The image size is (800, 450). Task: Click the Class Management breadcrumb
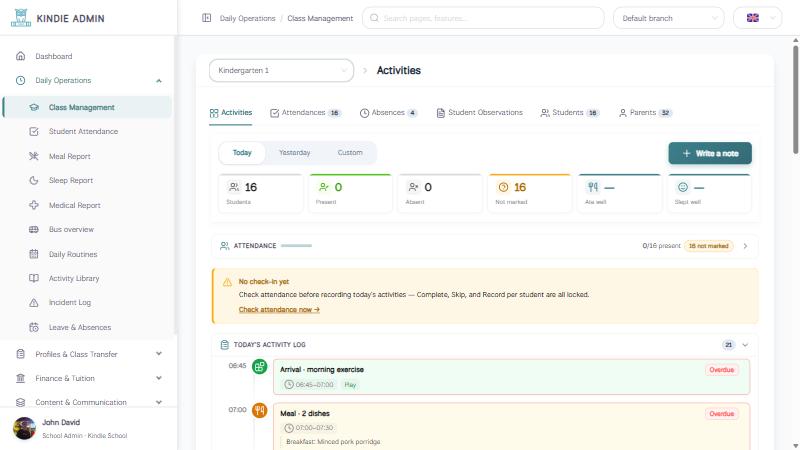pos(320,18)
